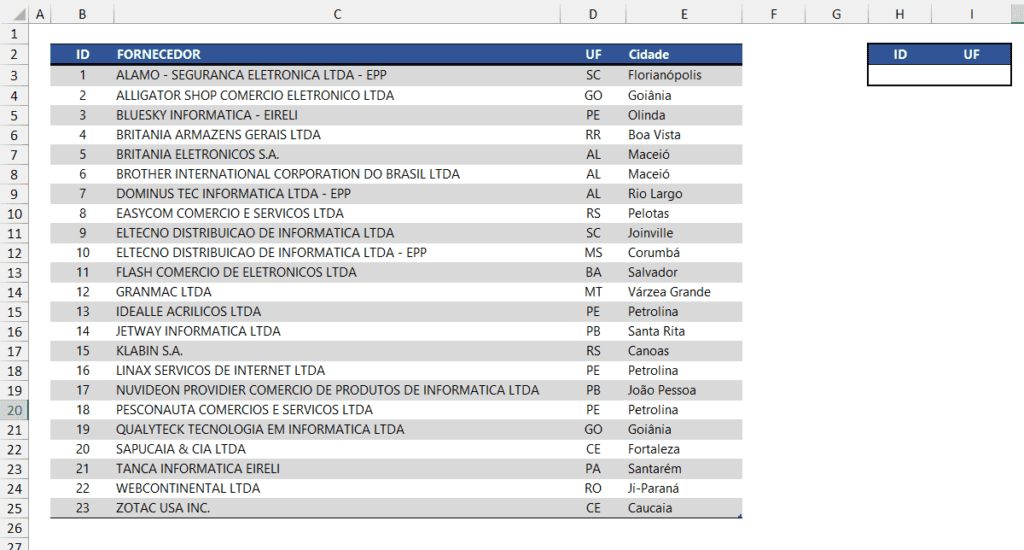Screen dimensions: 1024x550
Task: Select cell KLABIN S.A.
Action: coord(337,351)
